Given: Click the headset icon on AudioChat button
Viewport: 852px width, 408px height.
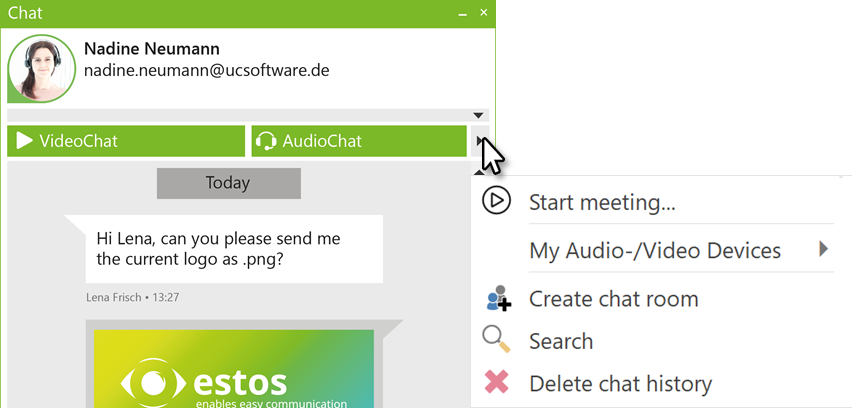Looking at the screenshot, I should (266, 141).
